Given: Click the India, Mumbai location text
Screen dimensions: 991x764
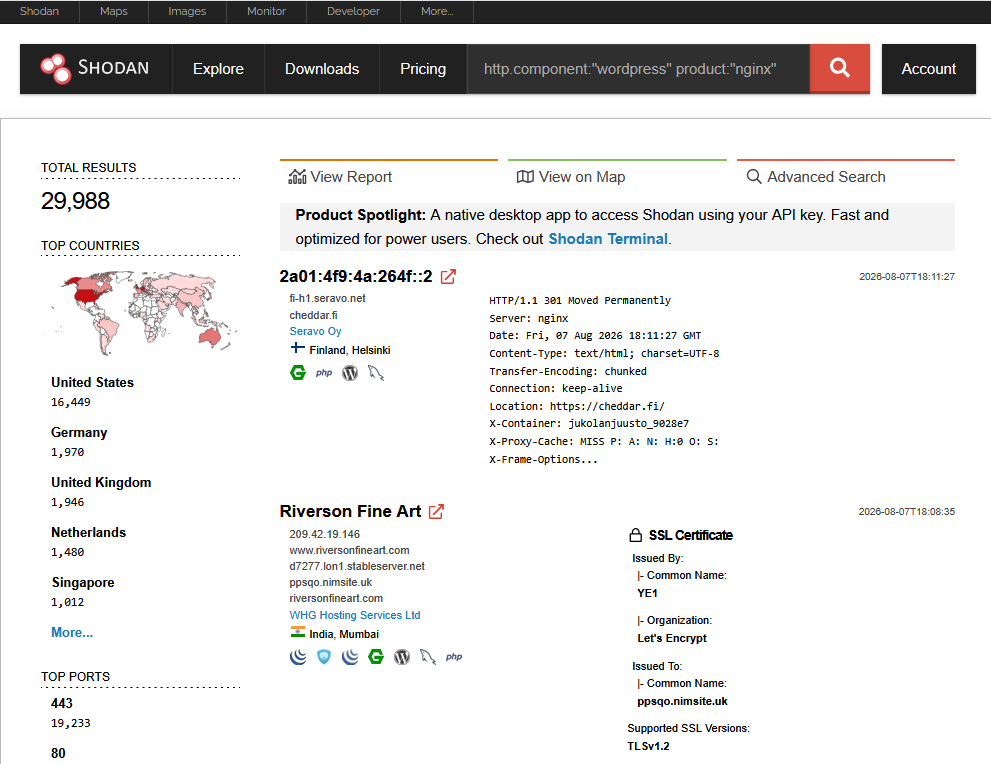Looking at the screenshot, I should (x=344, y=634).
